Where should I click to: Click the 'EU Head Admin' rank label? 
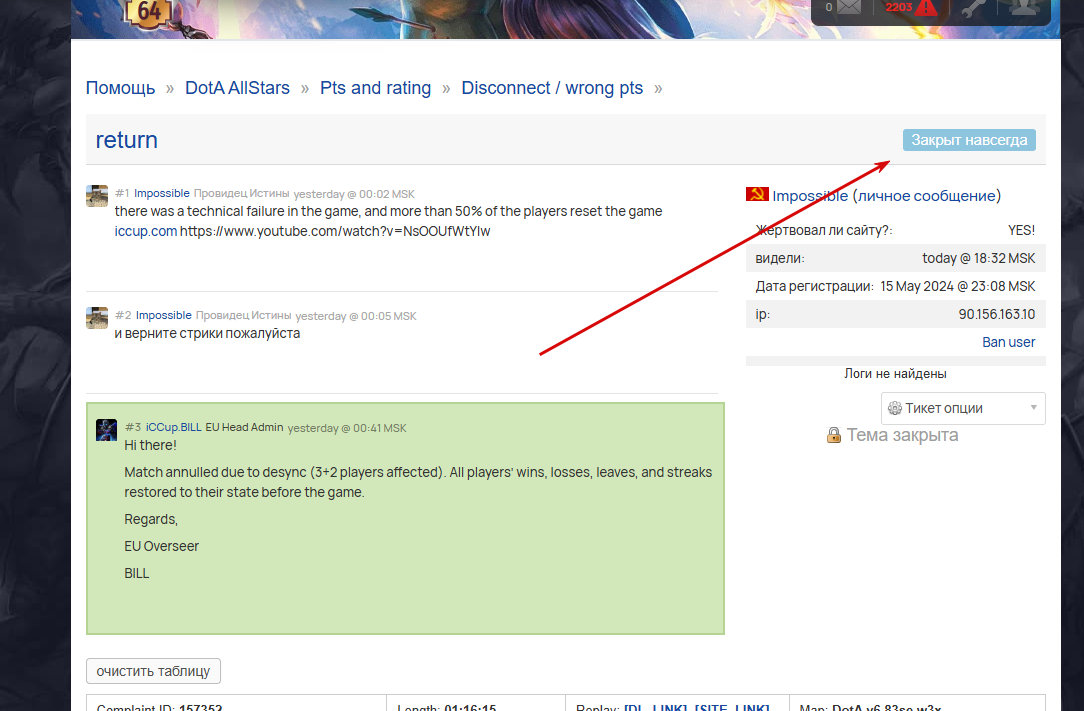coord(245,427)
